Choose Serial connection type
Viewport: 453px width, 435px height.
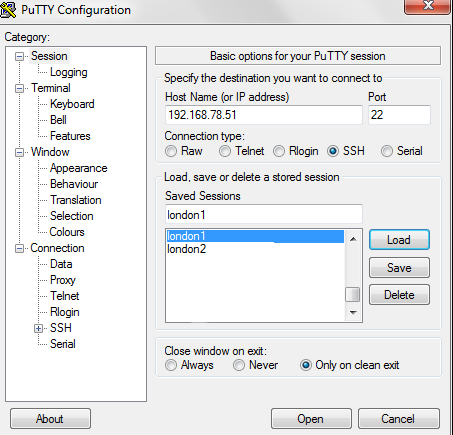coord(387,151)
